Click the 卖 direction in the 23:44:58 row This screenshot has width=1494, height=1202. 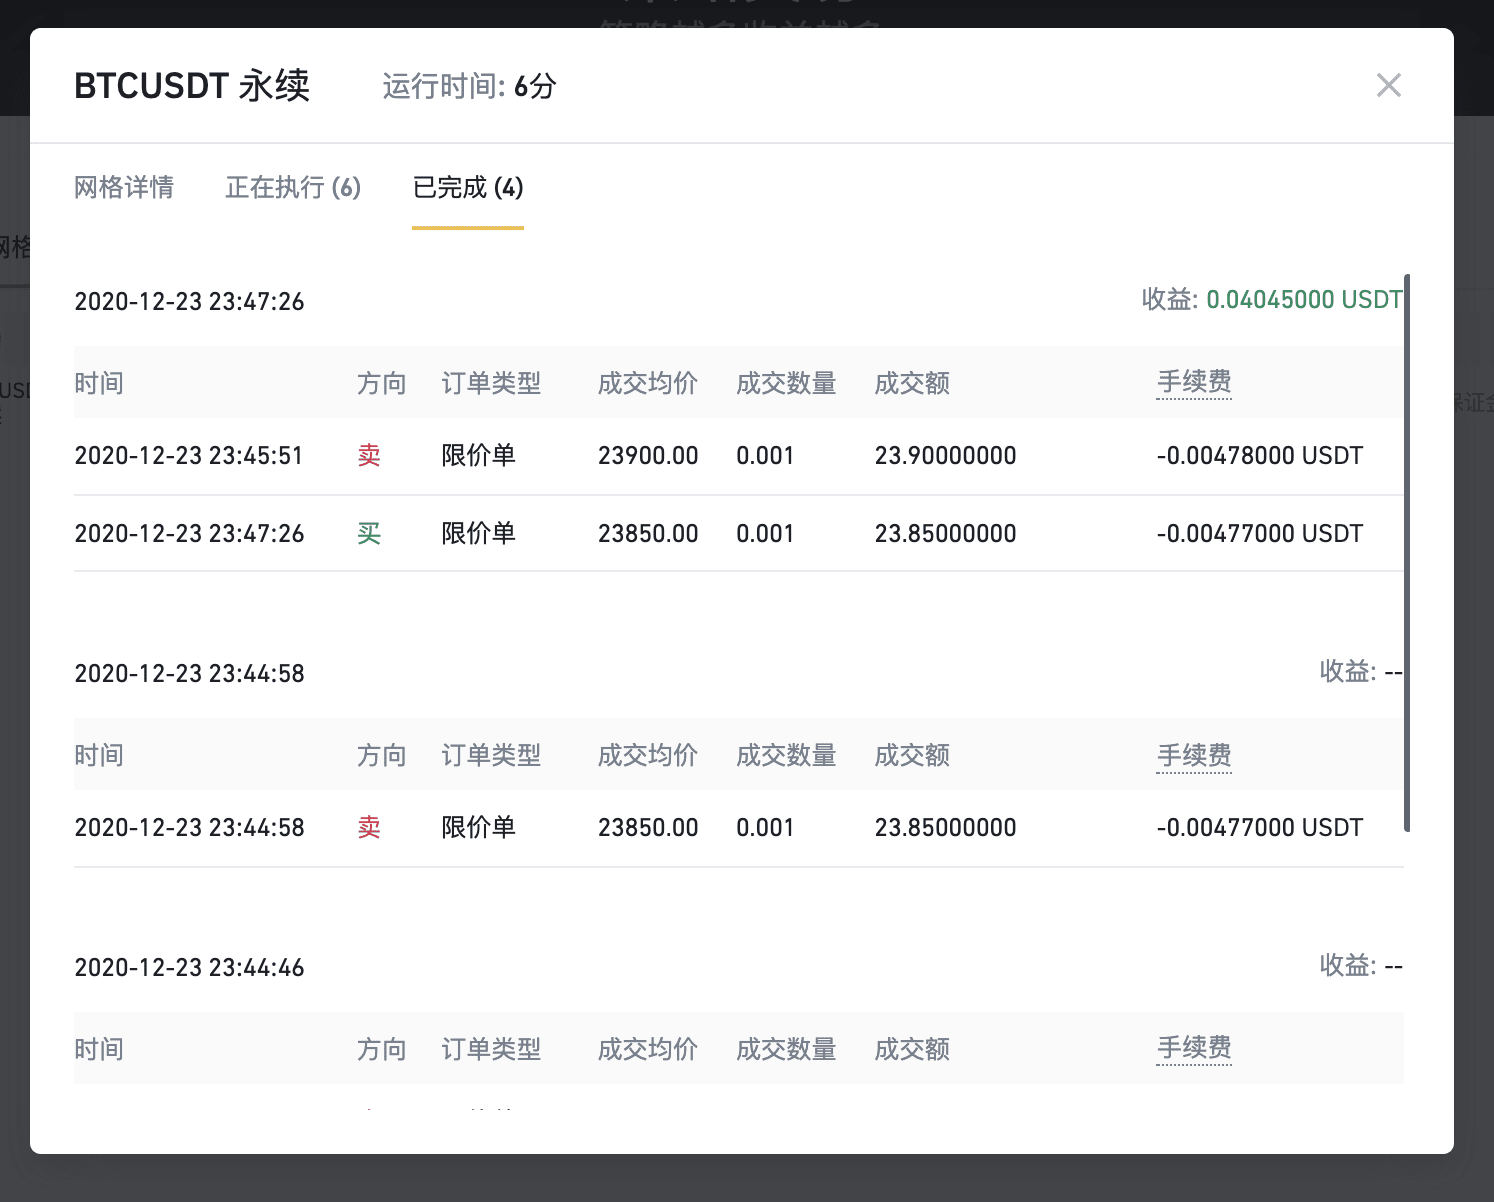click(x=369, y=827)
